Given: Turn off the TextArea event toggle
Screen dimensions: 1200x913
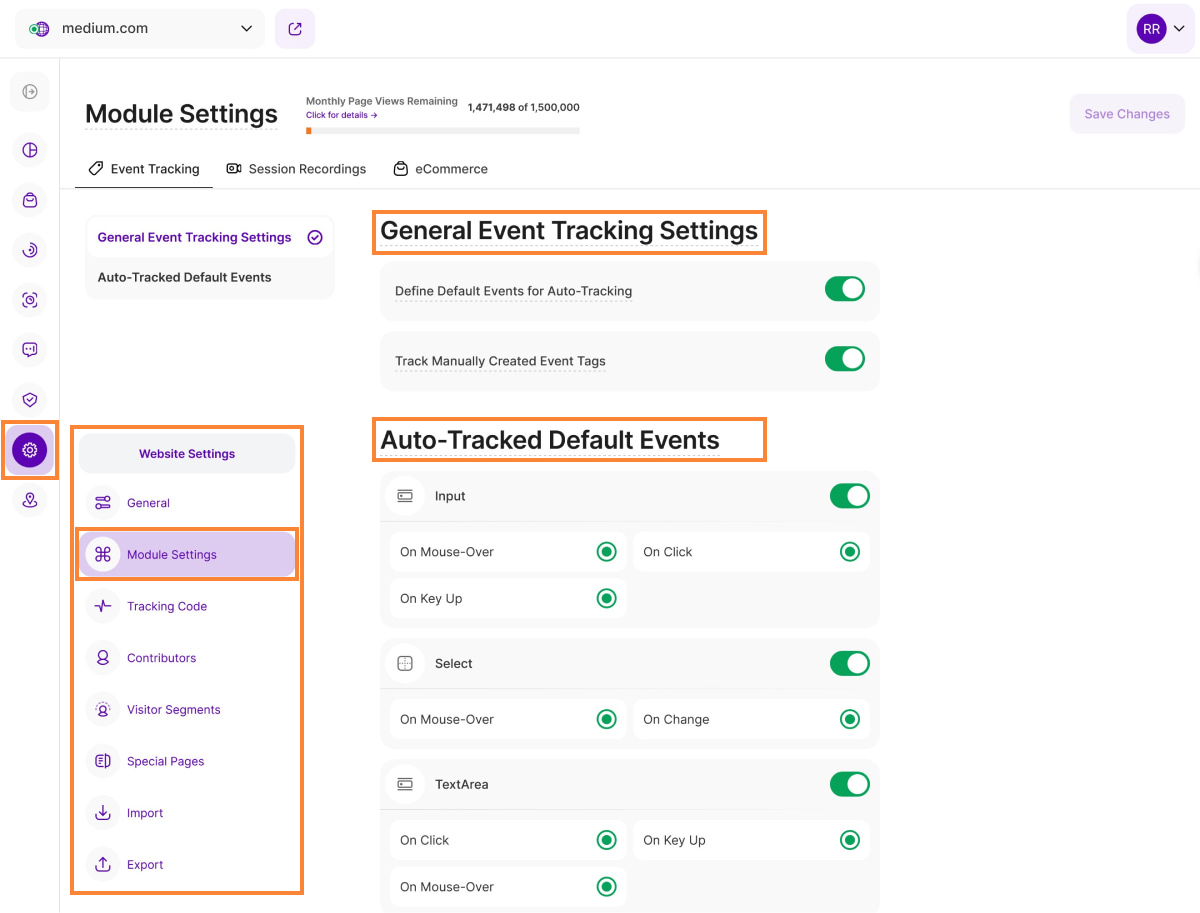Looking at the screenshot, I should (849, 784).
